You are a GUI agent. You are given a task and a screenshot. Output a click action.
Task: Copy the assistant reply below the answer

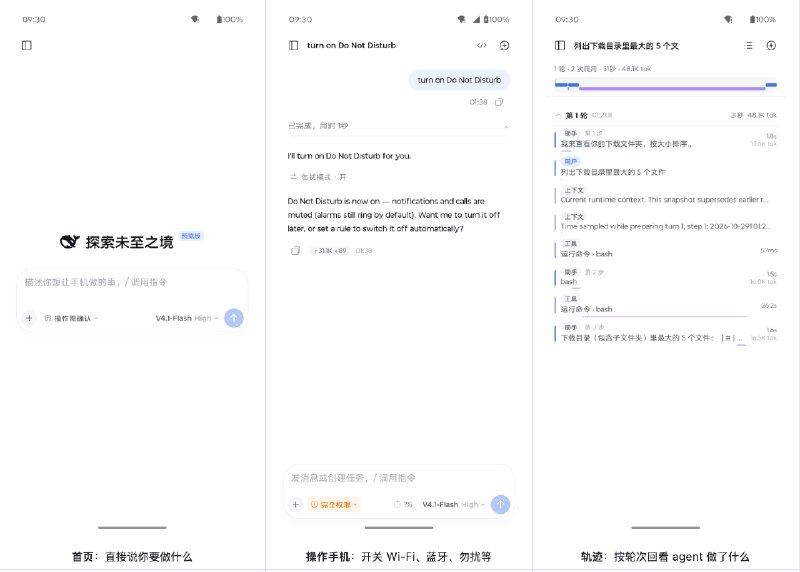click(x=295, y=251)
